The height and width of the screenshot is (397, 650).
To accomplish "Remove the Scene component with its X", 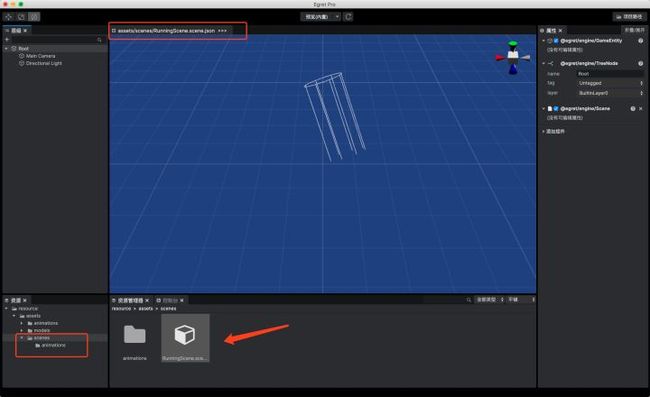I will point(640,109).
